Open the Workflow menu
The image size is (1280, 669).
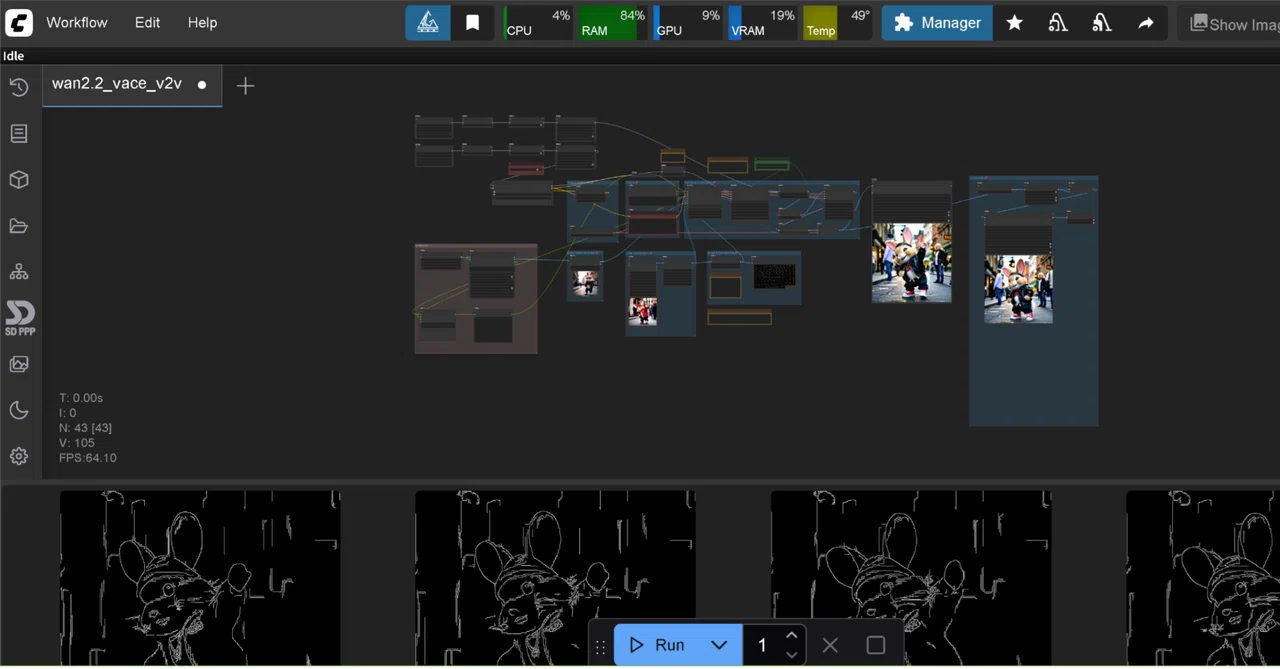coord(77,22)
